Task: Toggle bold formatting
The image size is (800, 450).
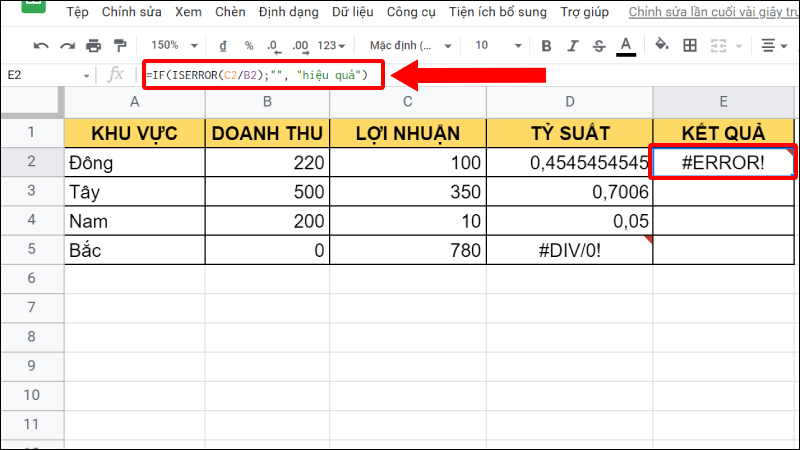Action: point(546,46)
